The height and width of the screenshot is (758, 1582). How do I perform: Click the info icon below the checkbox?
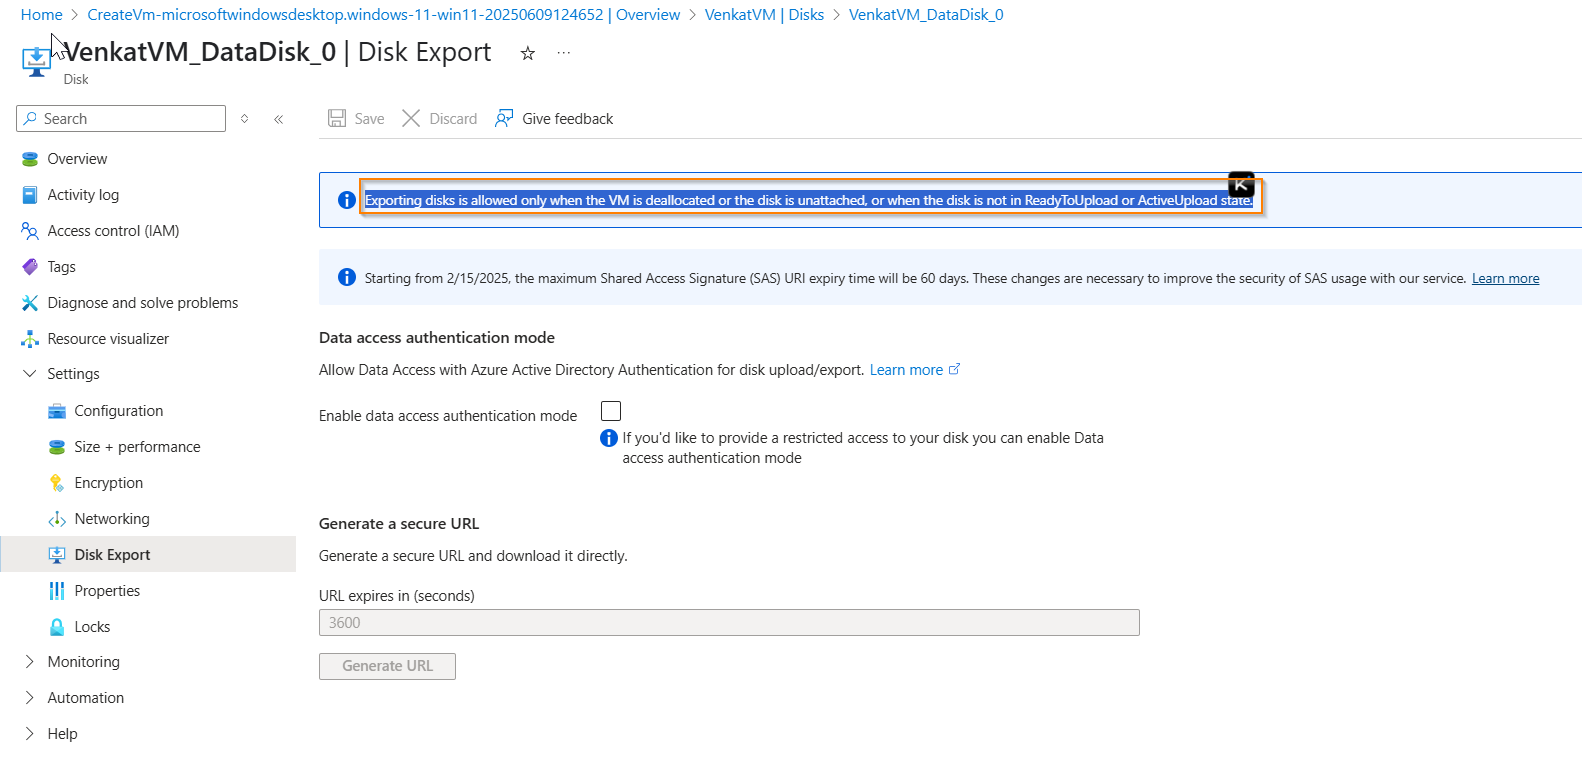tap(608, 438)
